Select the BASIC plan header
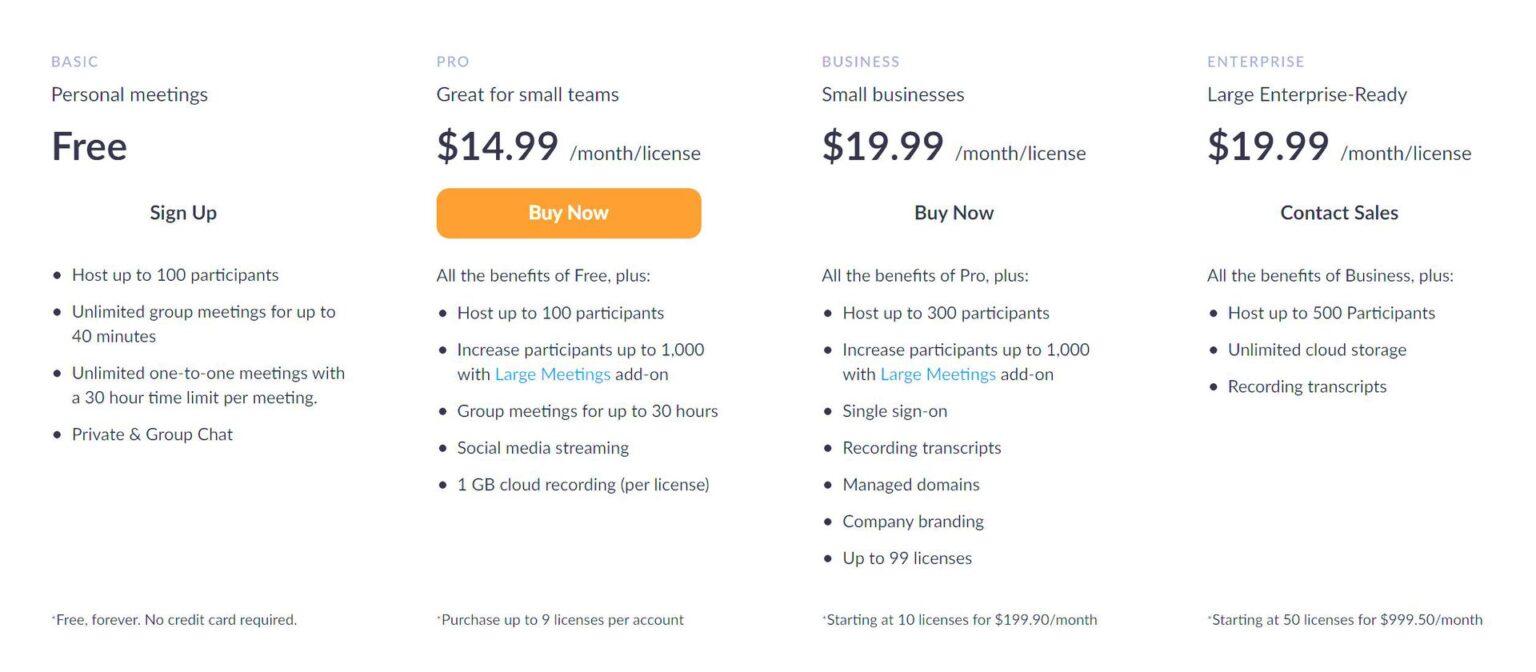The width and height of the screenshot is (1536, 672). pyautogui.click(x=74, y=61)
